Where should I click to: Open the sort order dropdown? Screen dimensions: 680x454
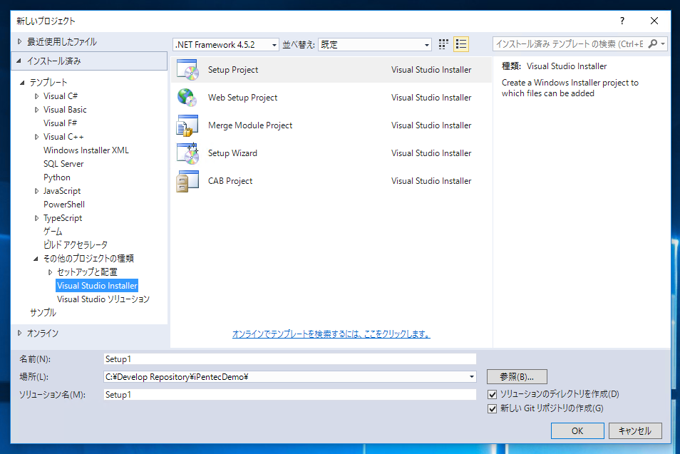tap(375, 45)
